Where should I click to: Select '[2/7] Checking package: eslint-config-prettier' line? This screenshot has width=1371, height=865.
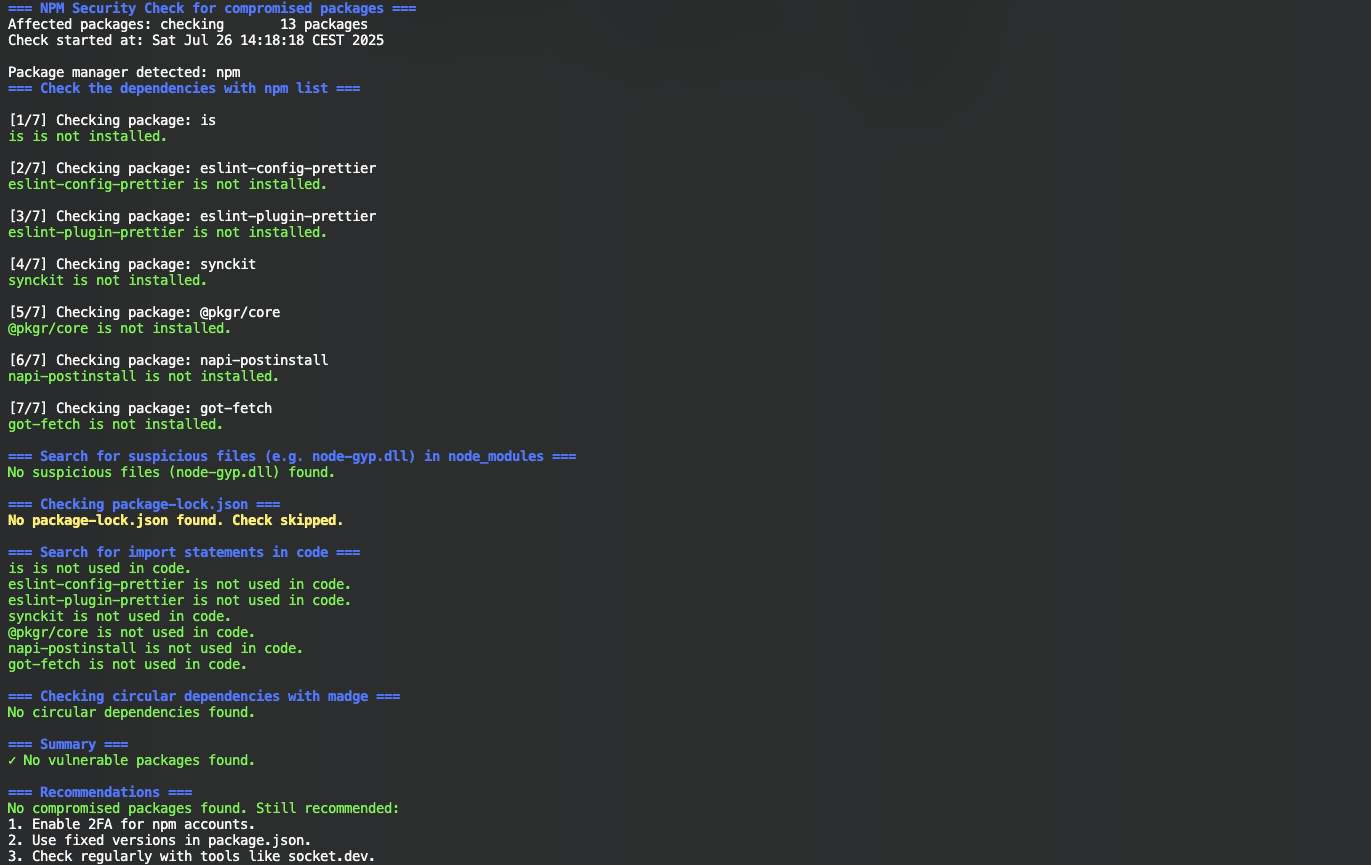[x=192, y=168]
